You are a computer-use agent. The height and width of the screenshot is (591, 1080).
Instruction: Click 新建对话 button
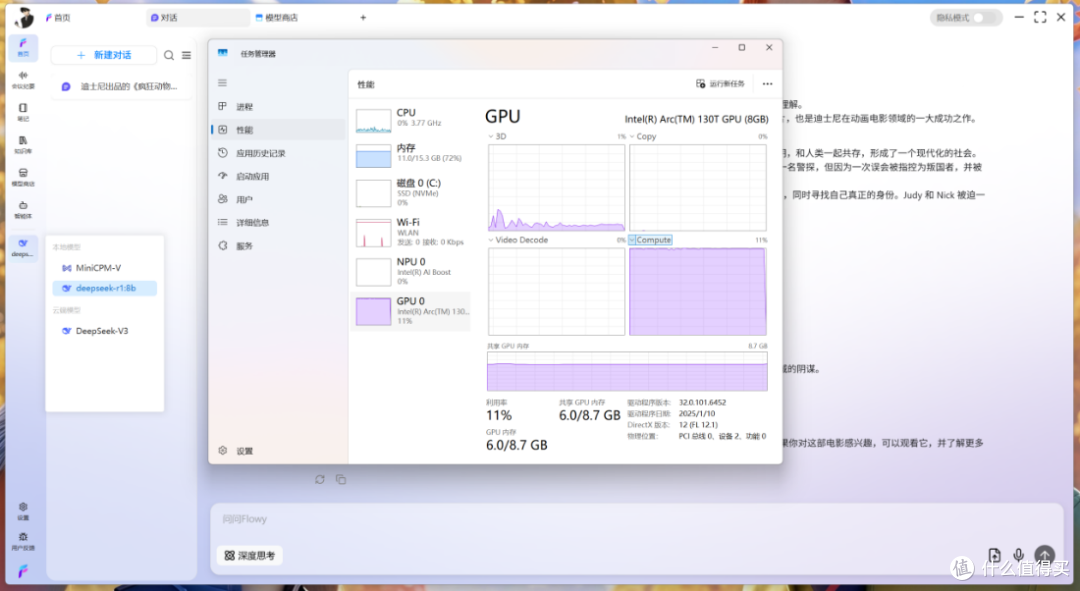coord(104,55)
